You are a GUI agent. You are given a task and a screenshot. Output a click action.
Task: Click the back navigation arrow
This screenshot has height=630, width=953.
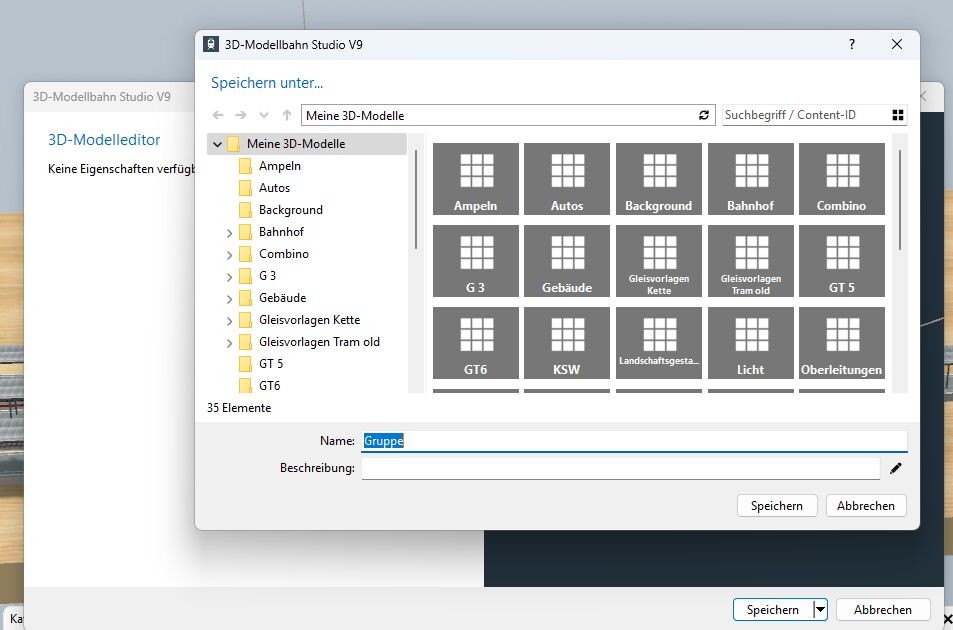pyautogui.click(x=218, y=116)
